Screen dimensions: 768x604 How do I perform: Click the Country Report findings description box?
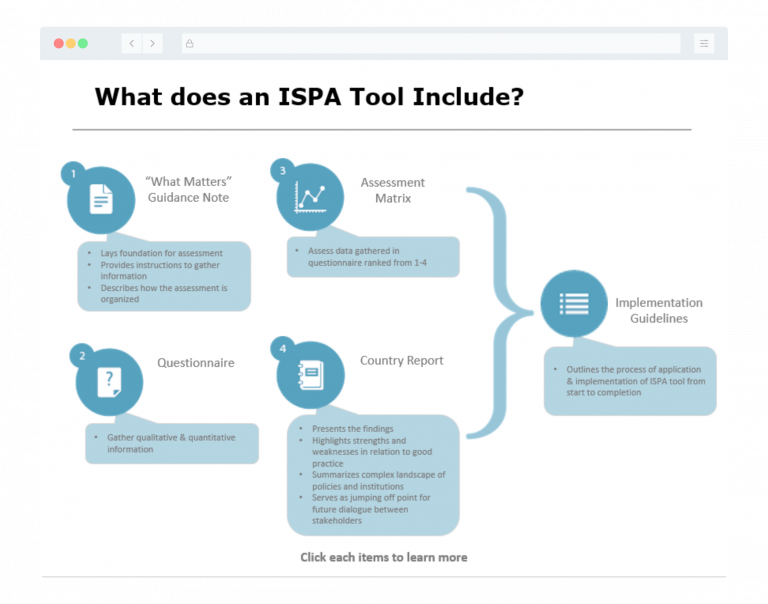click(x=373, y=474)
